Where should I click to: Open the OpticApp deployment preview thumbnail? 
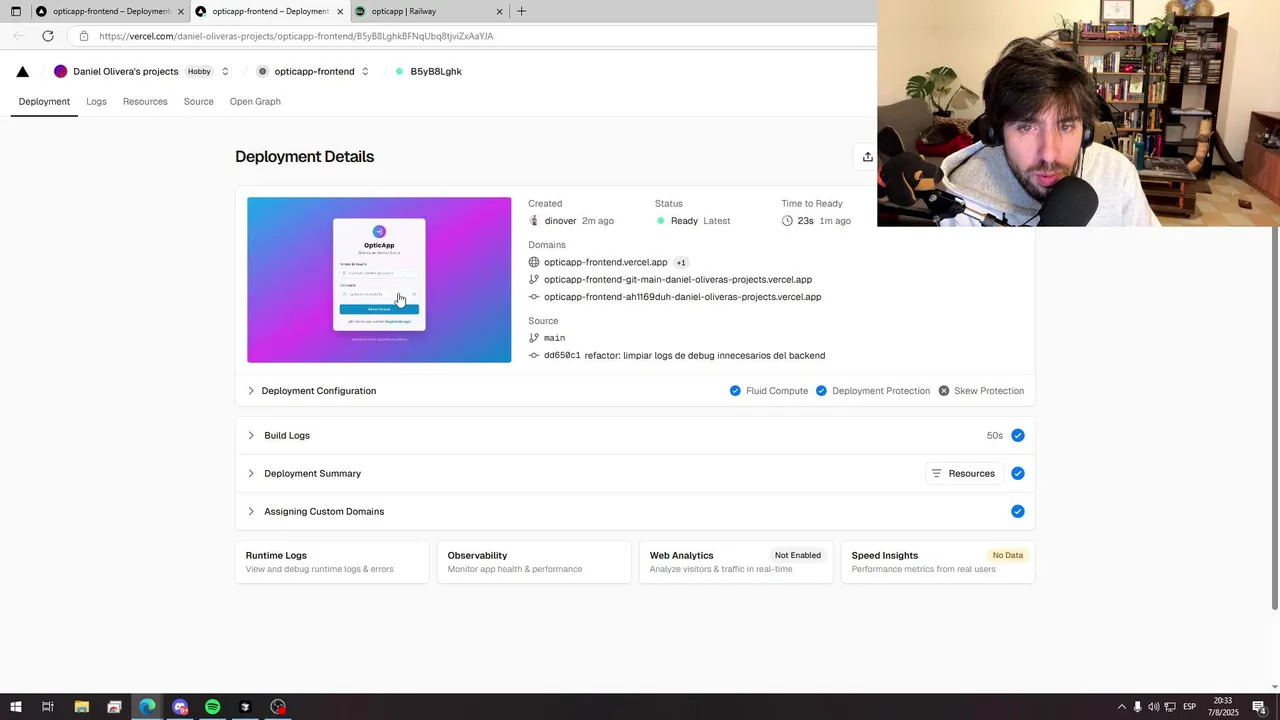click(x=379, y=280)
